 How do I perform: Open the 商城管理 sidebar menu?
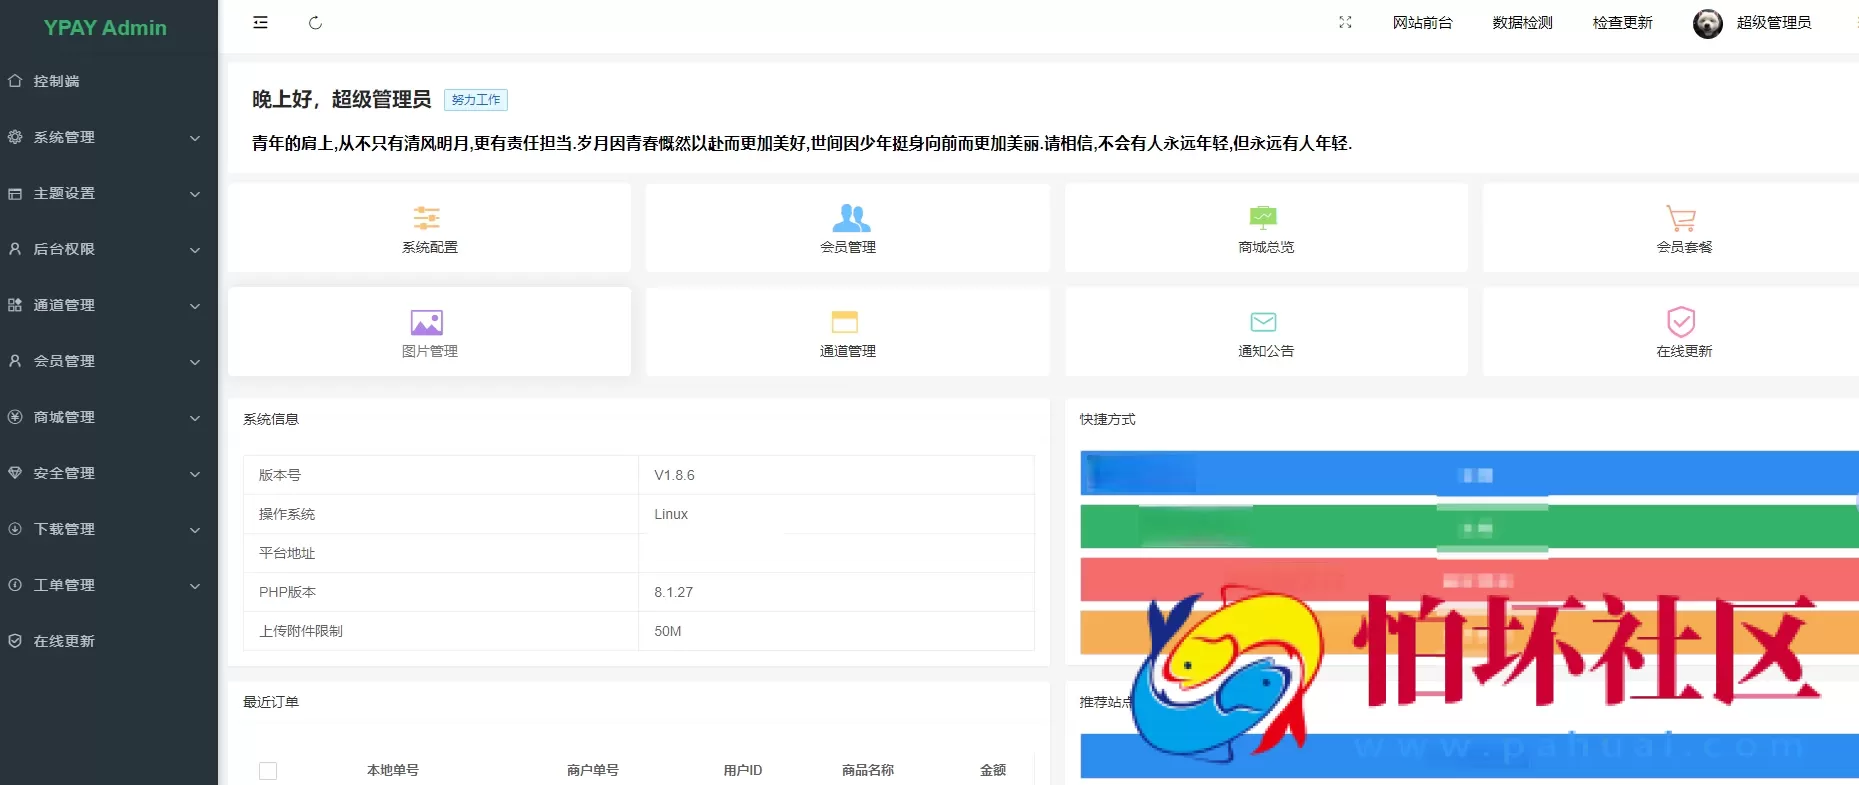[109, 417]
